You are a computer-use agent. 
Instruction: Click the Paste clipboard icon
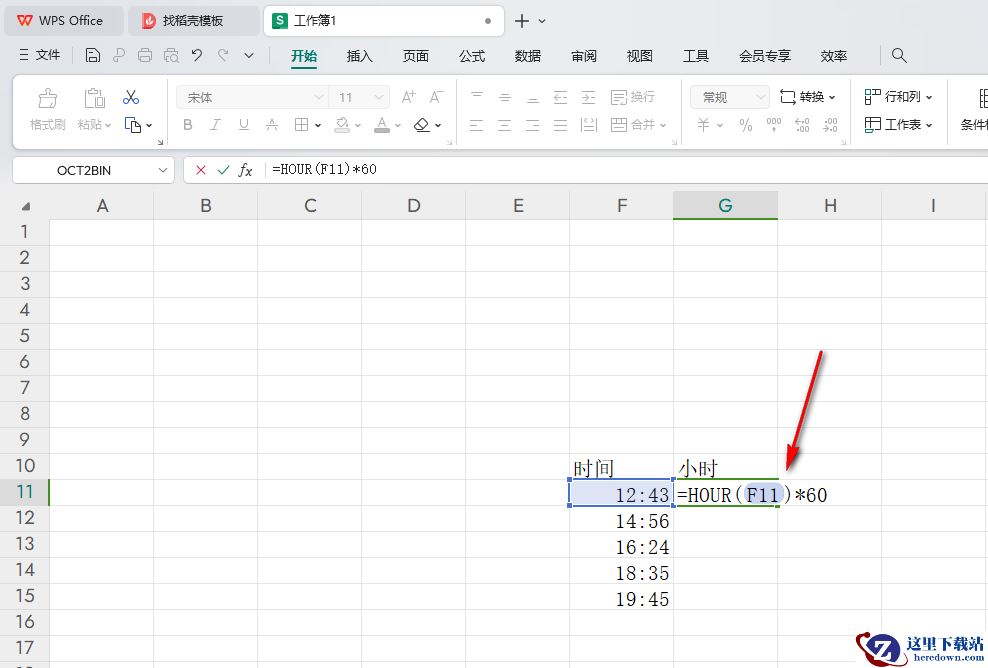pos(94,98)
